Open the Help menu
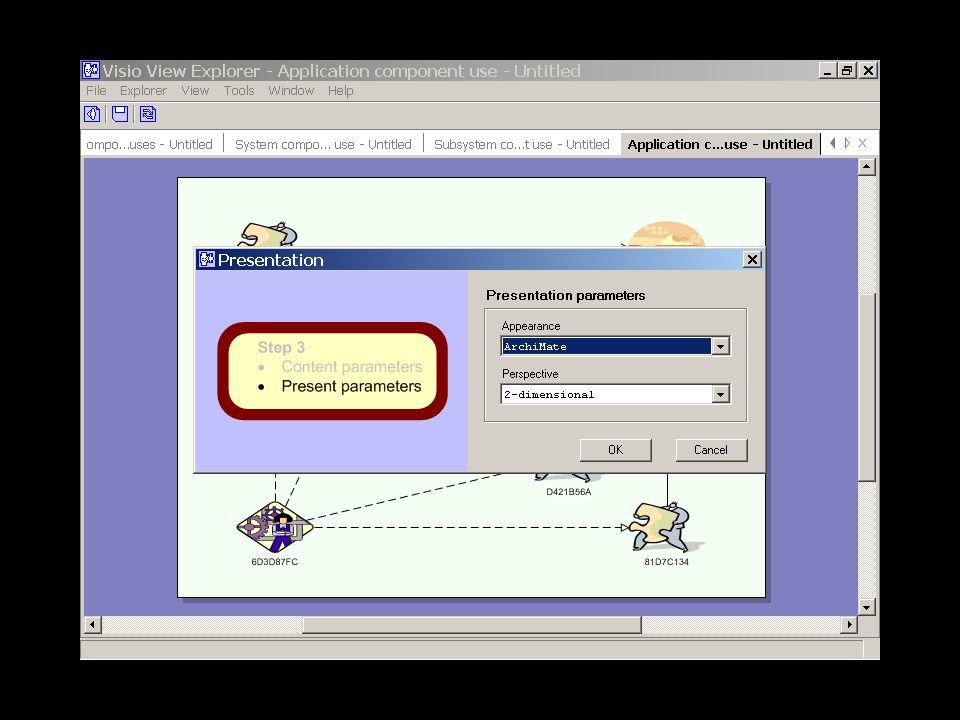 click(340, 91)
